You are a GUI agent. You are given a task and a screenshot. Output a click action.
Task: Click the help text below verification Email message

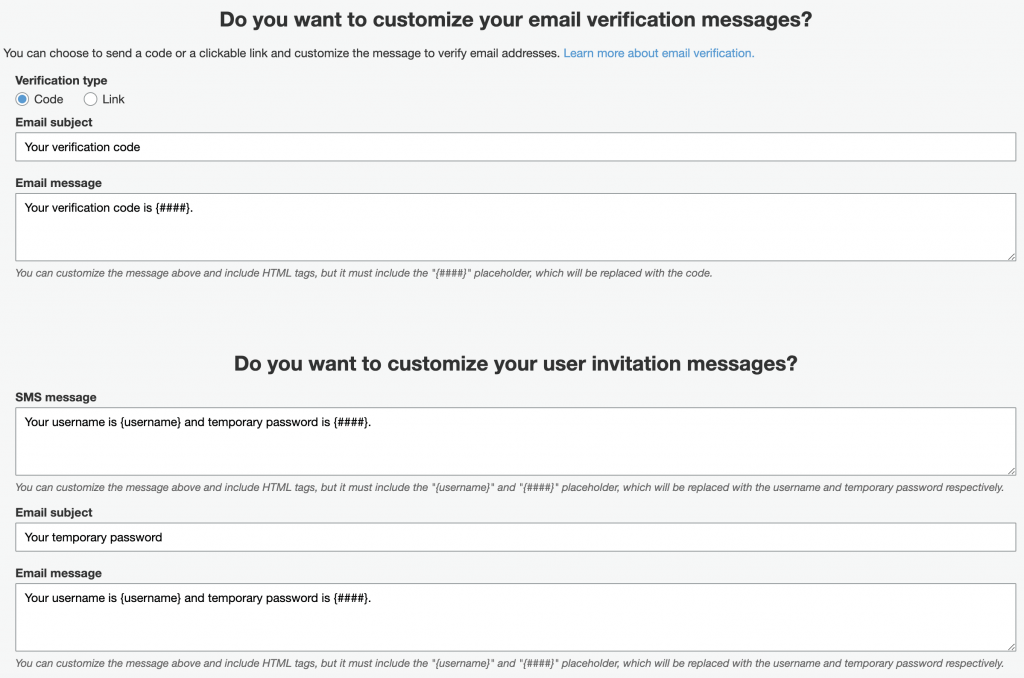pos(363,273)
